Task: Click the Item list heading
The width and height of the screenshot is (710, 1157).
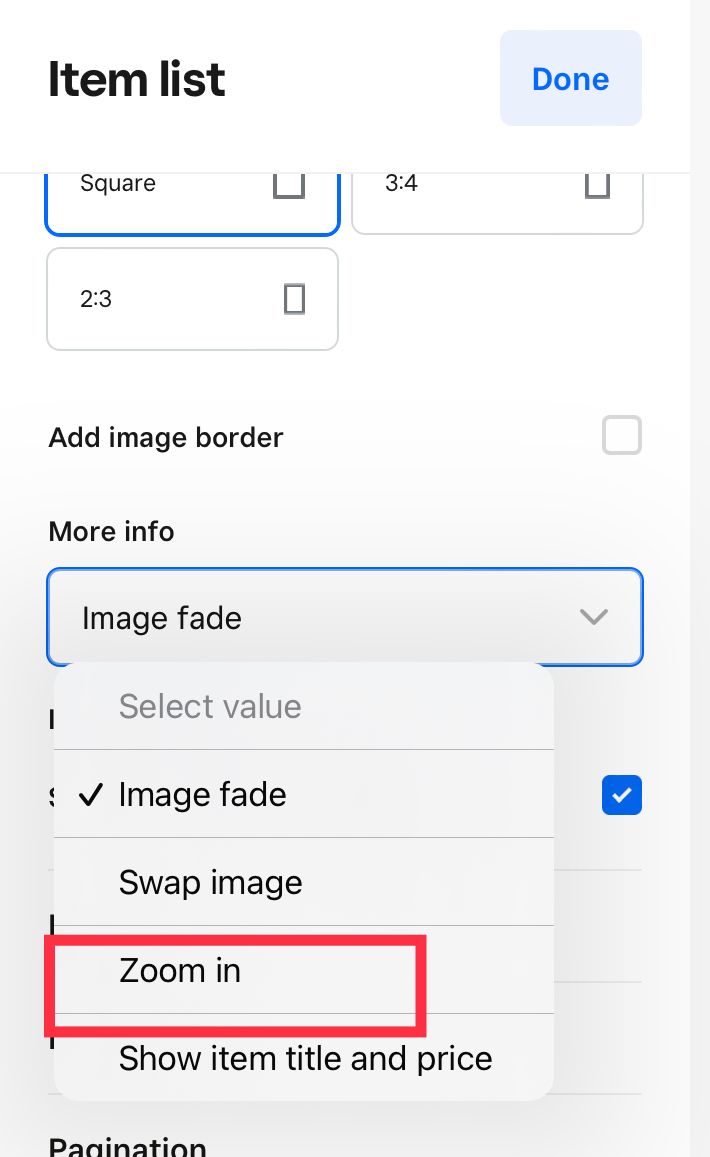Action: [135, 78]
